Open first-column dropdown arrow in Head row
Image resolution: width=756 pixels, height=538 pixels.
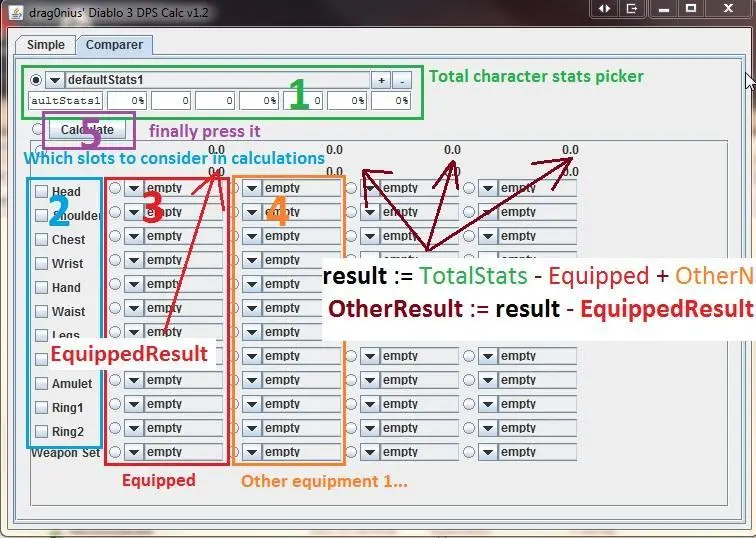tap(134, 188)
